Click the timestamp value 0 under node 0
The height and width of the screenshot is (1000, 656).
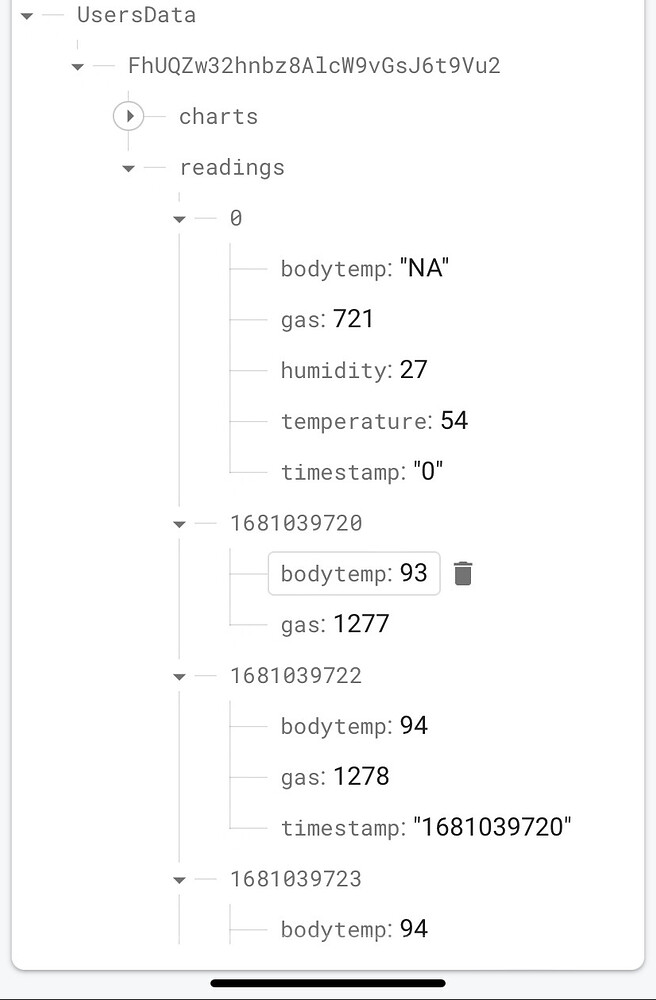[x=428, y=471]
